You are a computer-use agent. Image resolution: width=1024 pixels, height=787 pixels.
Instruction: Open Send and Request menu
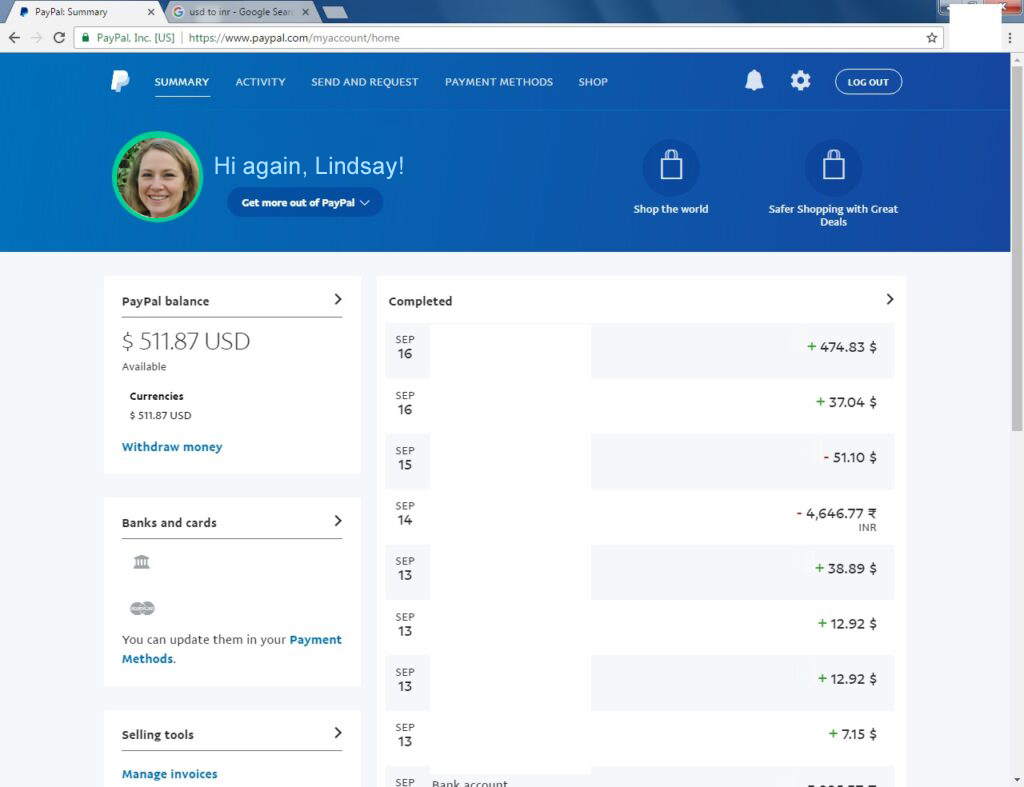(x=364, y=82)
